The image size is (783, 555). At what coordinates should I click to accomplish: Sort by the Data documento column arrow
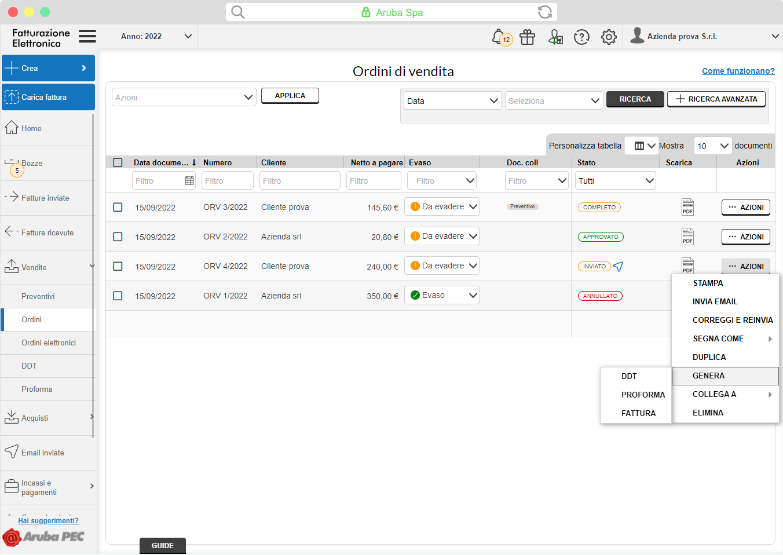(x=194, y=162)
